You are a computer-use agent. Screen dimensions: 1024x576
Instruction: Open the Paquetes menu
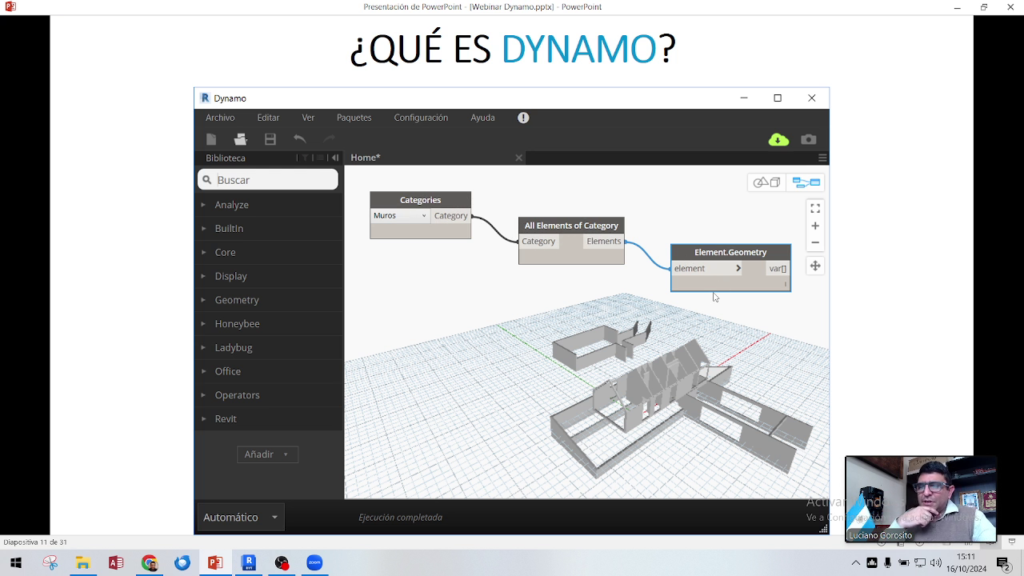(355, 117)
